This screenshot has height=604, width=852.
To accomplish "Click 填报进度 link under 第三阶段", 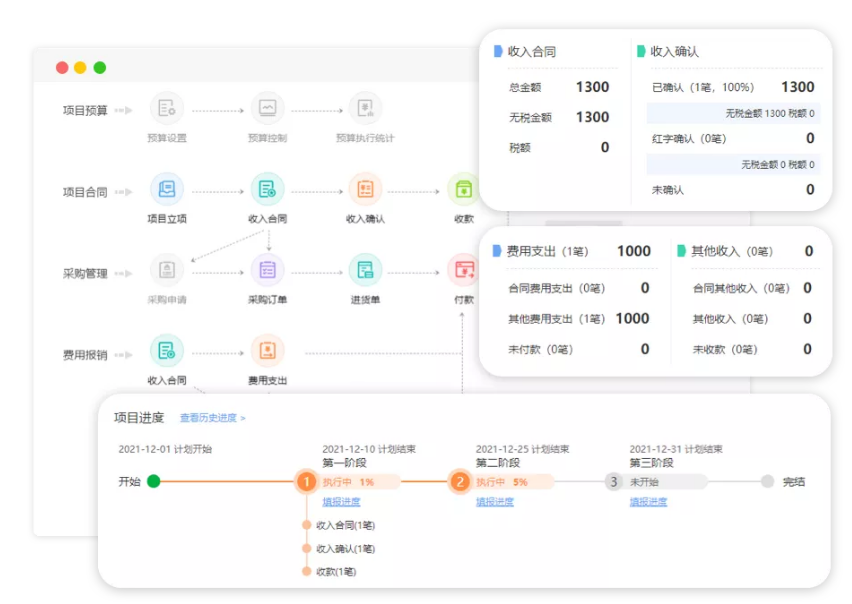I will pyautogui.click(x=648, y=501).
